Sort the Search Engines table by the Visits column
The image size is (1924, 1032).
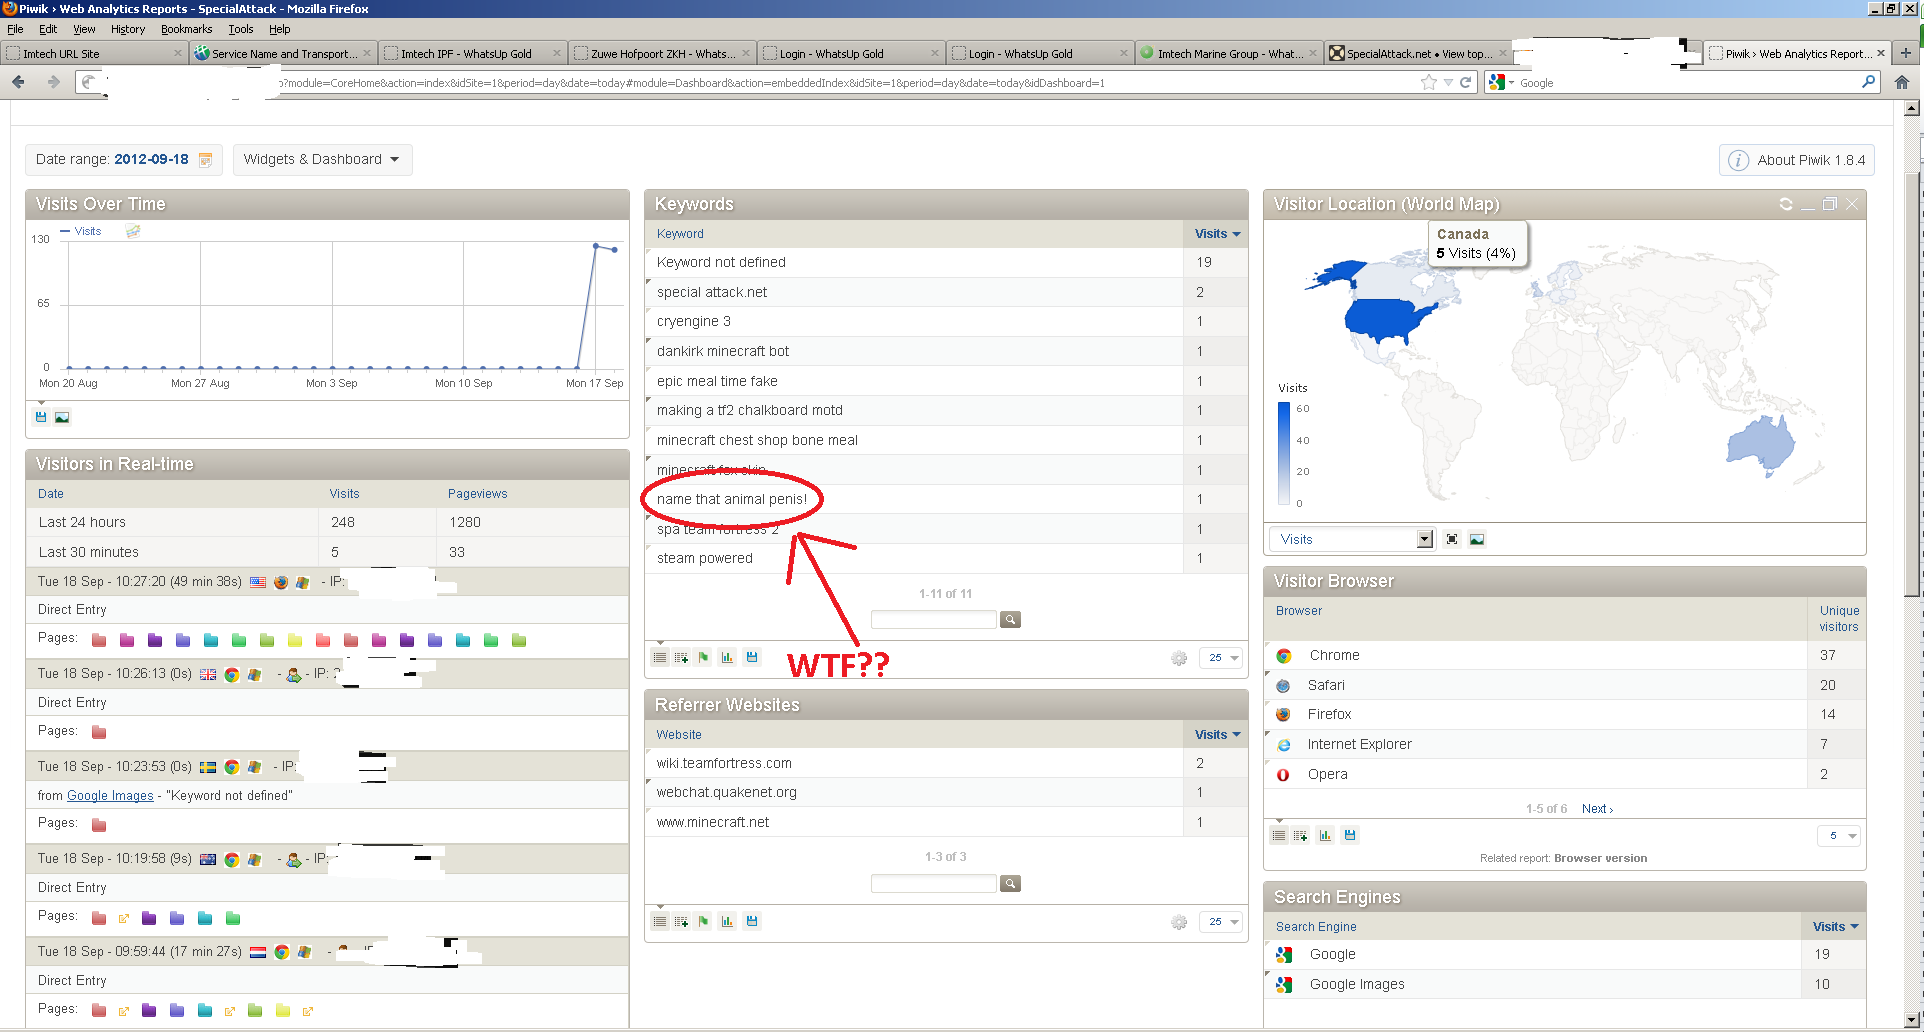point(1835,927)
